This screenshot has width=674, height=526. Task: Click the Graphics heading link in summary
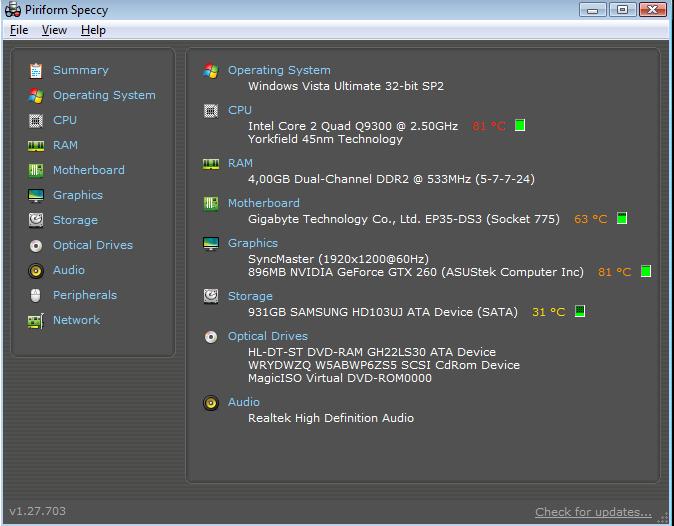(253, 243)
